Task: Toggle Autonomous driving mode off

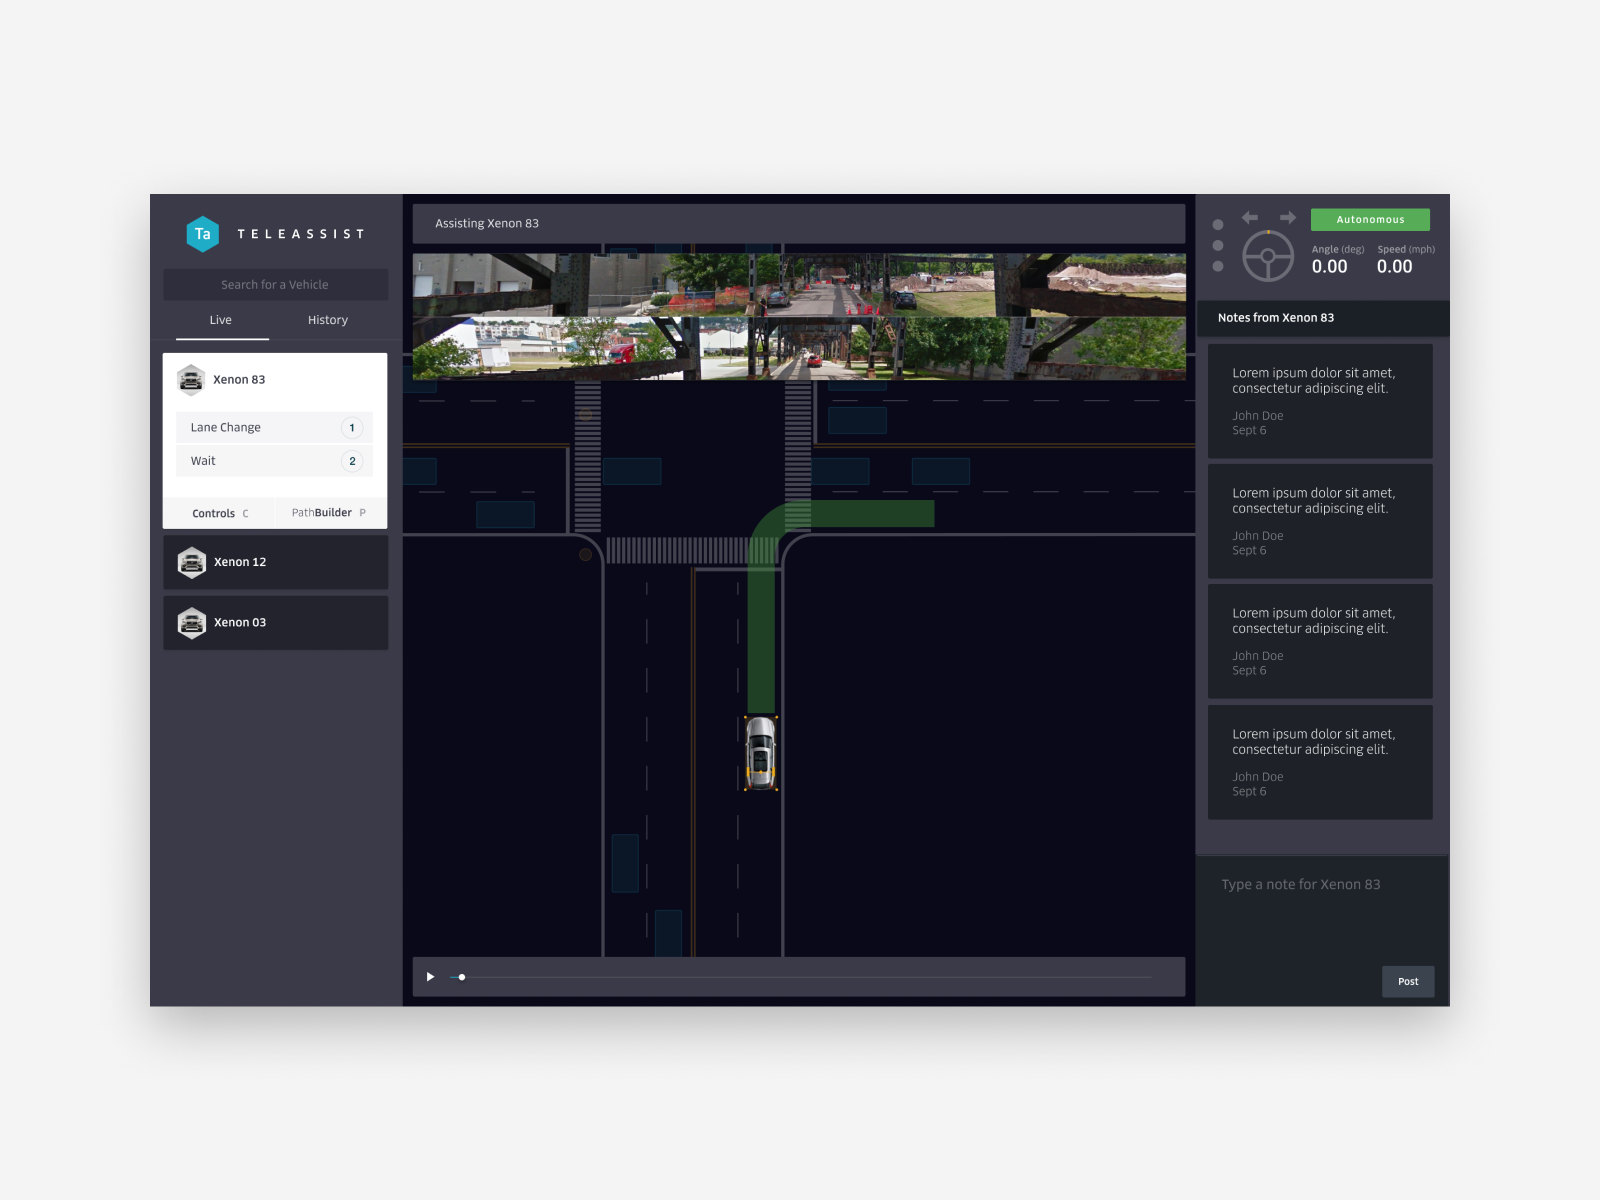Action: pyautogui.click(x=1370, y=219)
